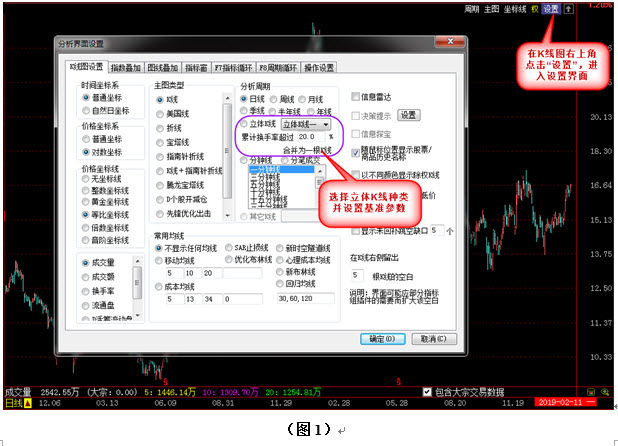This screenshot has height=446, width=618.
Task: Close the 分析界面设置 dialog
Action: 450,42
